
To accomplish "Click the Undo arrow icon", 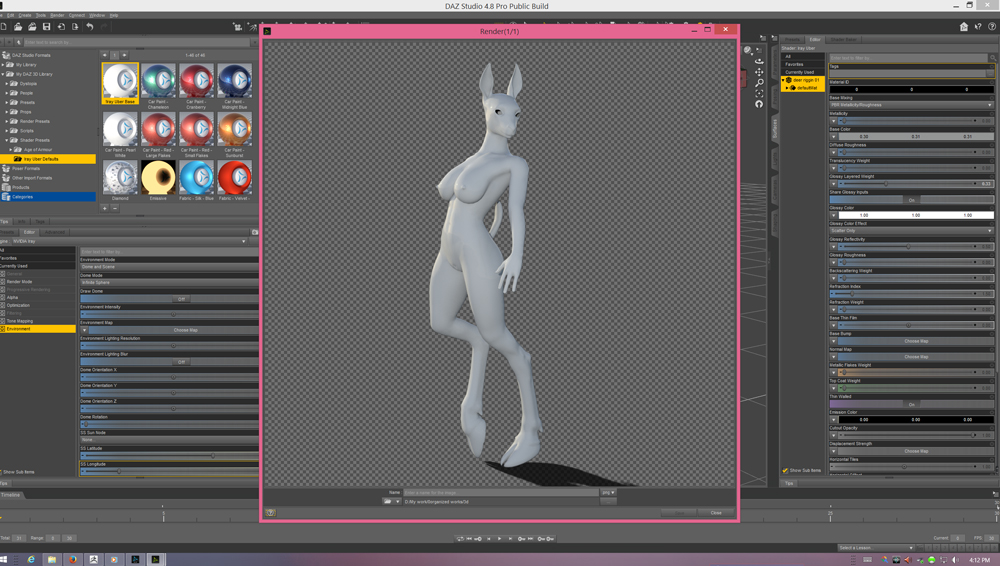I will pyautogui.click(x=89, y=27).
